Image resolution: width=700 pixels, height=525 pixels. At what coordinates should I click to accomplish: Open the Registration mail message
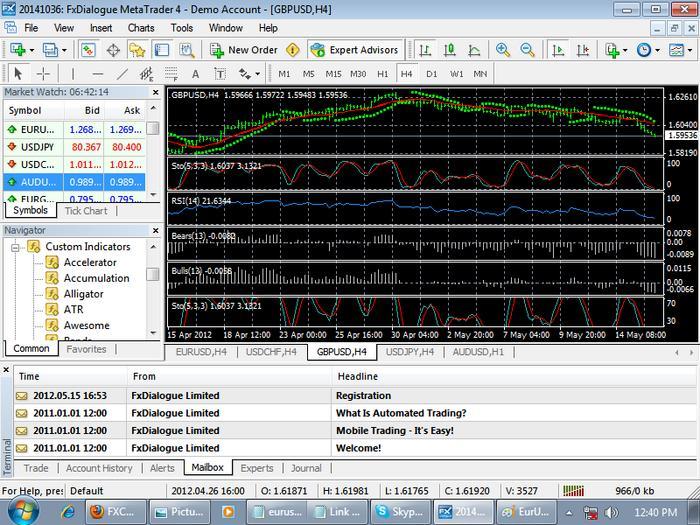(355, 396)
